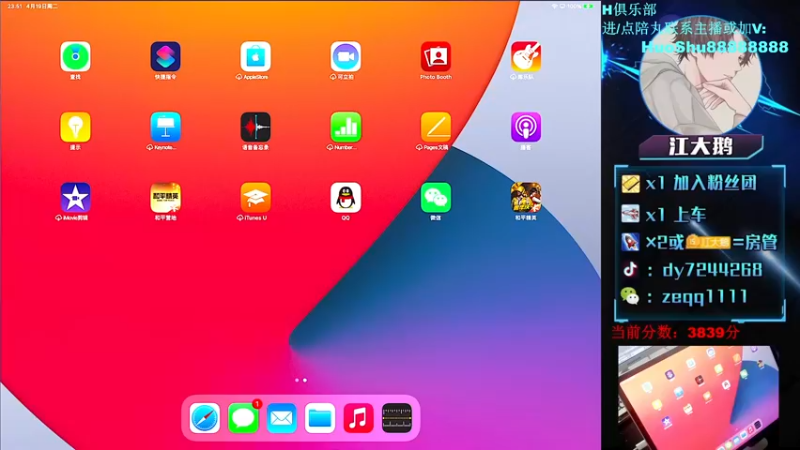
Task: Click the streamer avatar portrait
Action: pyautogui.click(x=701, y=75)
